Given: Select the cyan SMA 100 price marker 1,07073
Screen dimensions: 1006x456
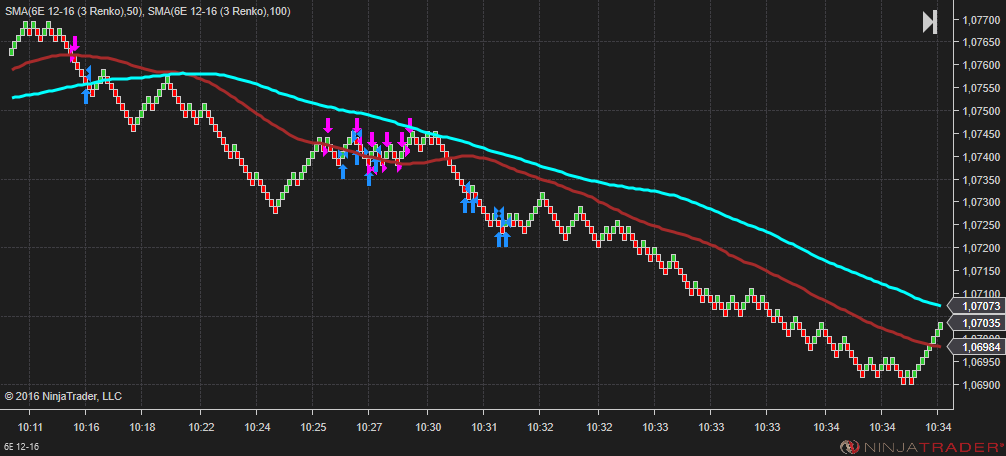Looking at the screenshot, I should tap(976, 306).
